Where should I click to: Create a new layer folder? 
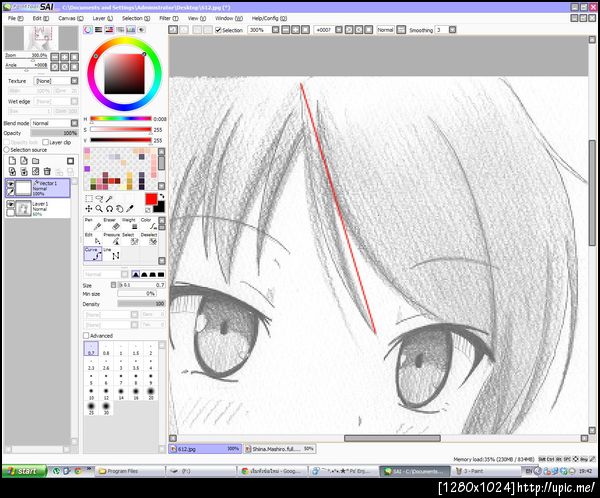tap(36, 161)
